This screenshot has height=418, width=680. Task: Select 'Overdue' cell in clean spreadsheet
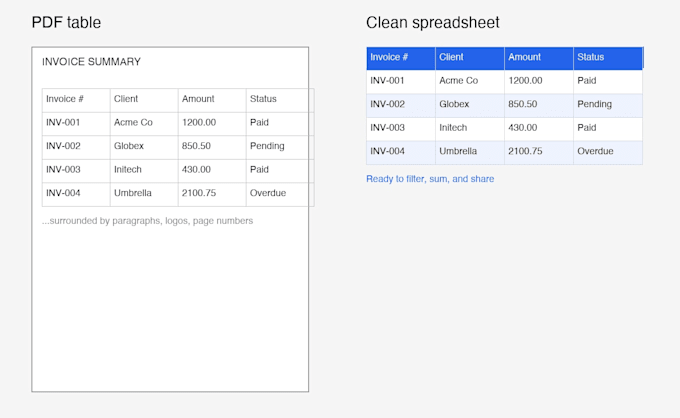(608, 152)
